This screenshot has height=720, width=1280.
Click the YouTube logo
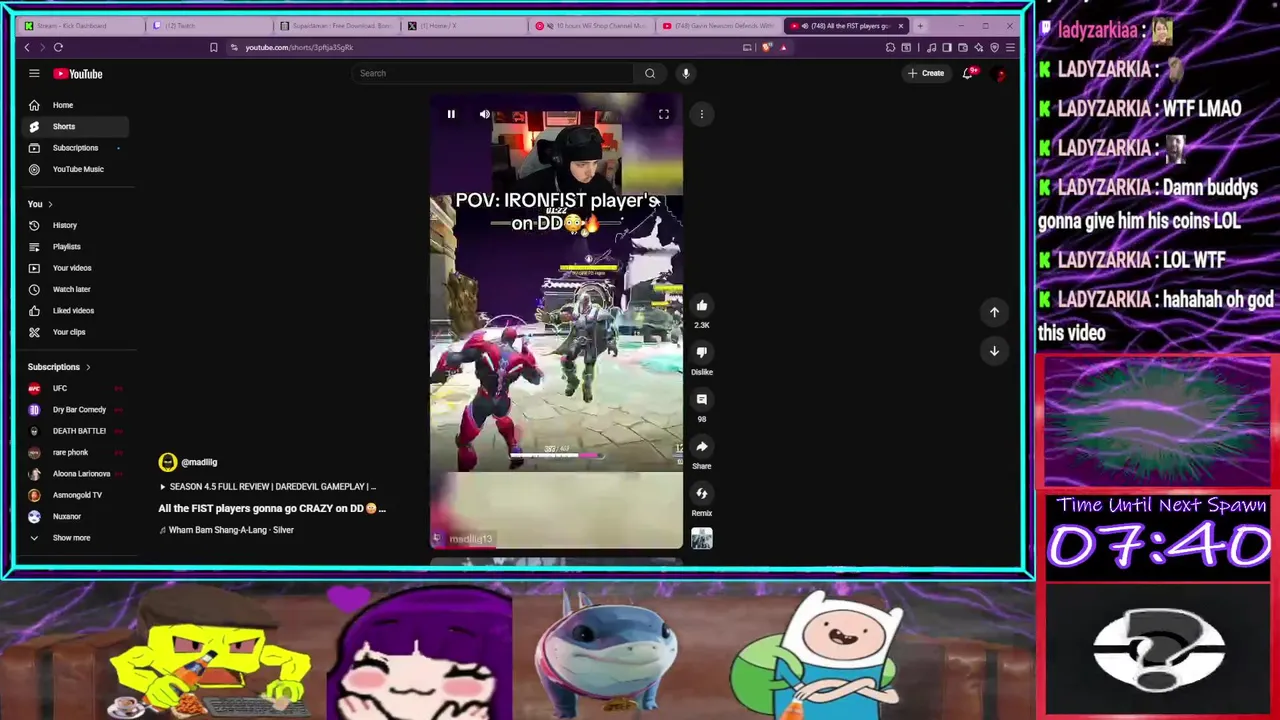coord(78,74)
